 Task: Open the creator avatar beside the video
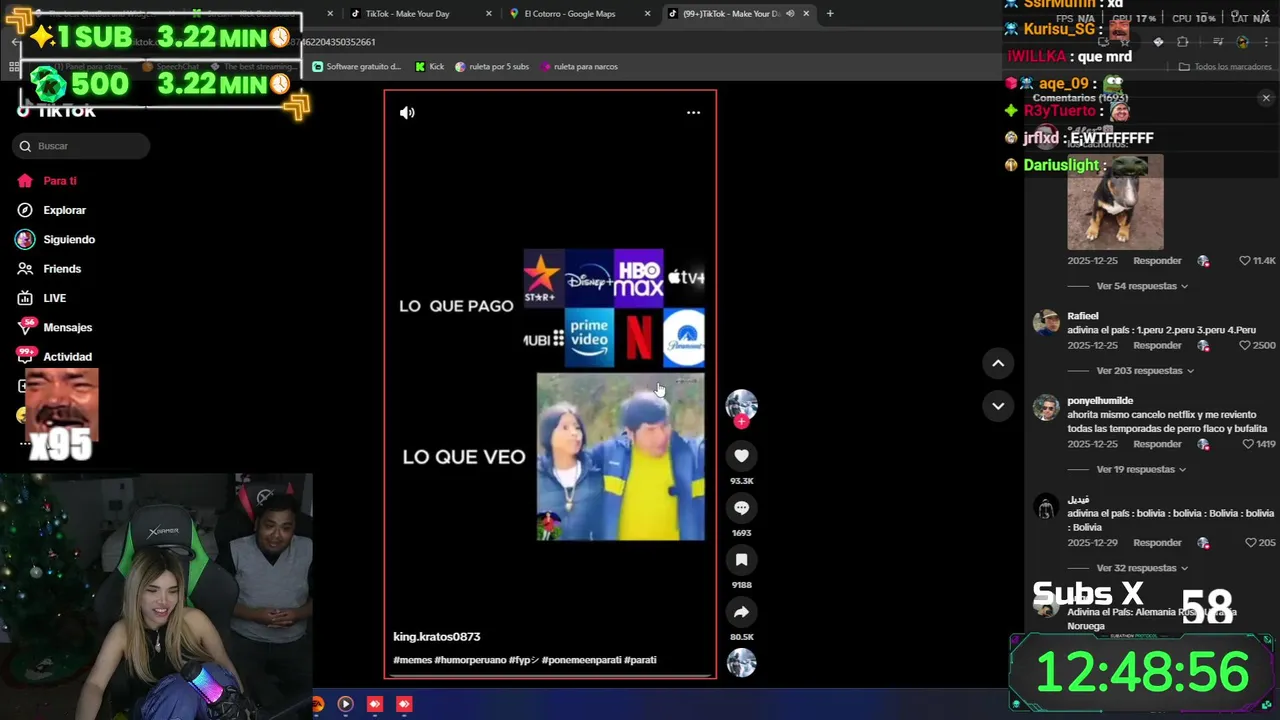click(x=741, y=403)
